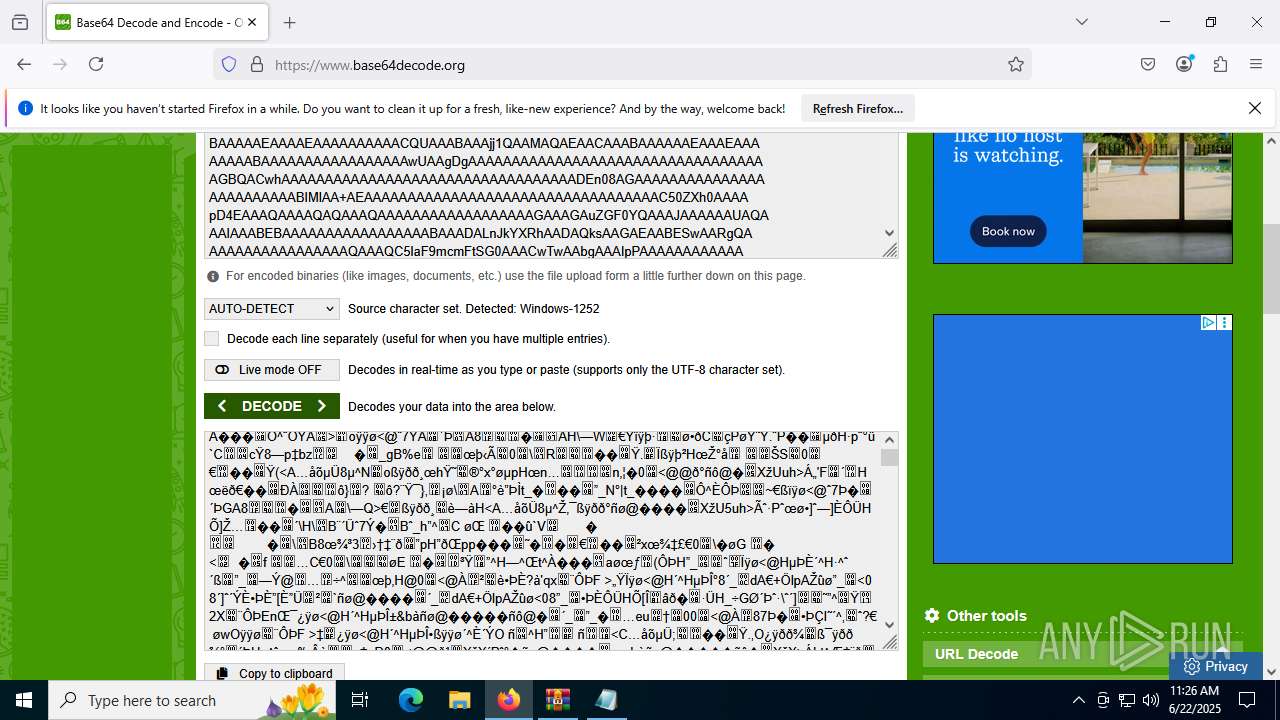This screenshot has width=1280, height=720.
Task: Dismiss the Firefox refresh notification bar
Action: [x=1255, y=108]
